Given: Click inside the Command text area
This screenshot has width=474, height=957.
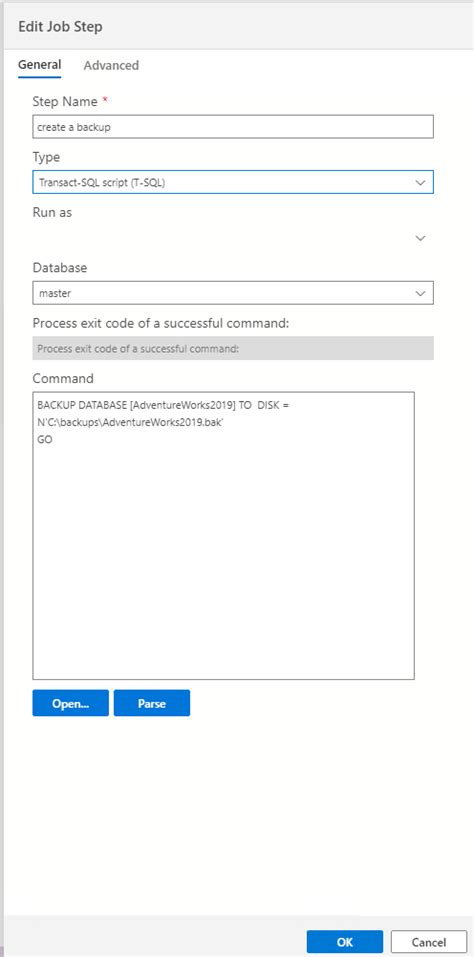Looking at the screenshot, I should [x=223, y=535].
